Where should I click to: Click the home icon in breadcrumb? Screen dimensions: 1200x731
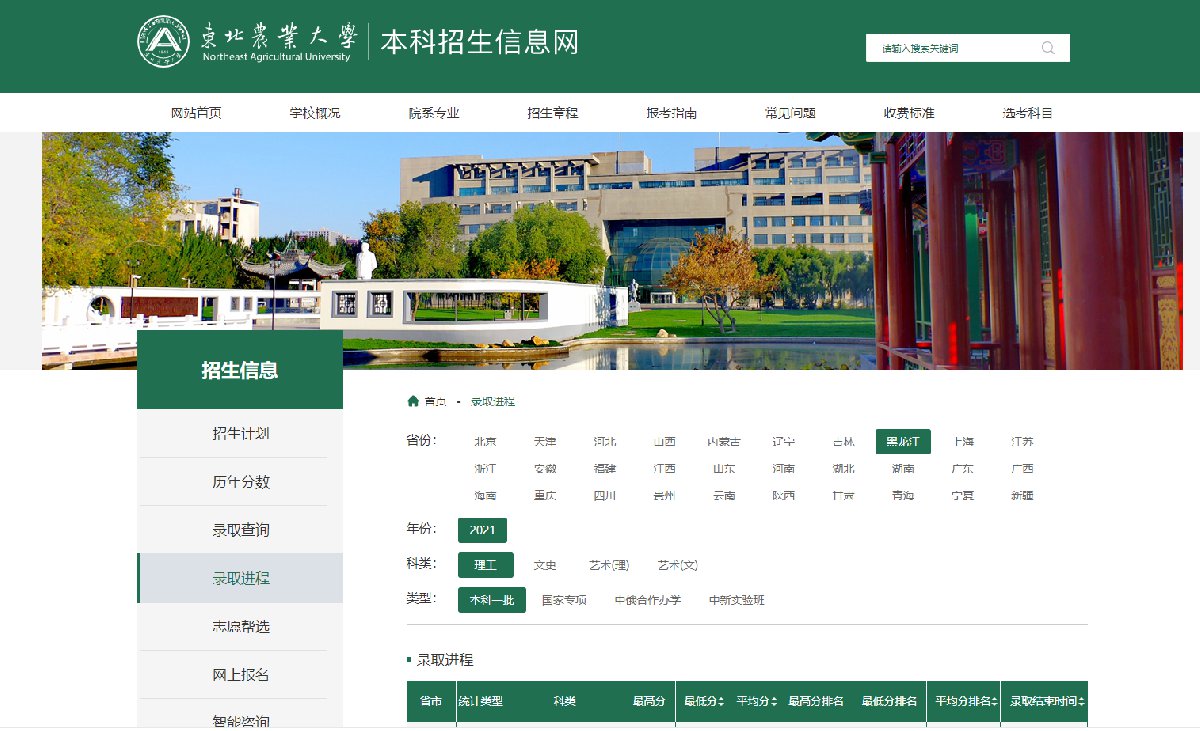(413, 401)
